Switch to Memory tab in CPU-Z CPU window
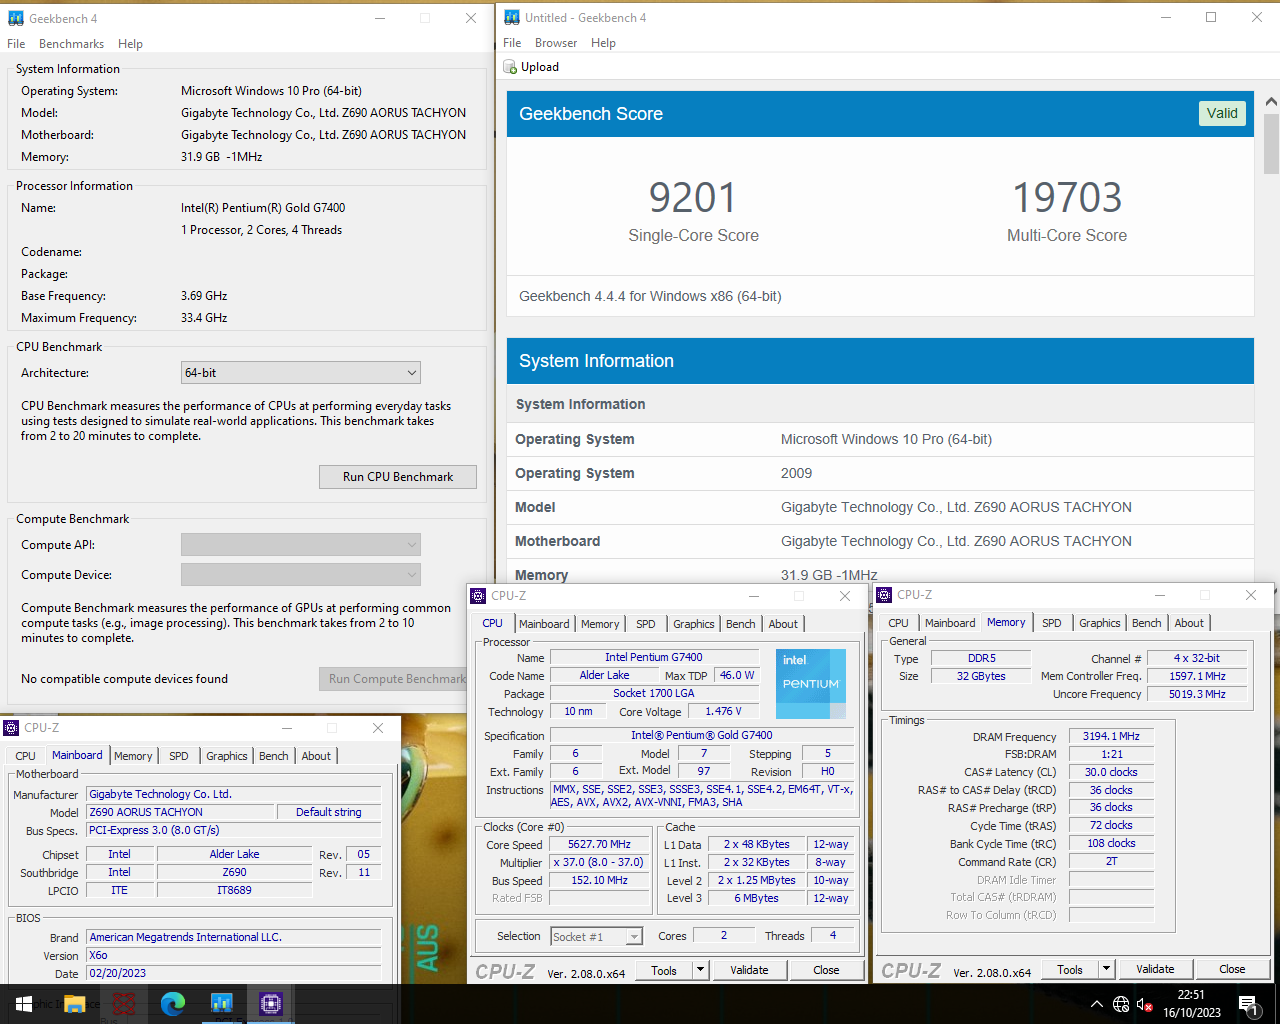The width and height of the screenshot is (1280, 1024). (x=600, y=624)
